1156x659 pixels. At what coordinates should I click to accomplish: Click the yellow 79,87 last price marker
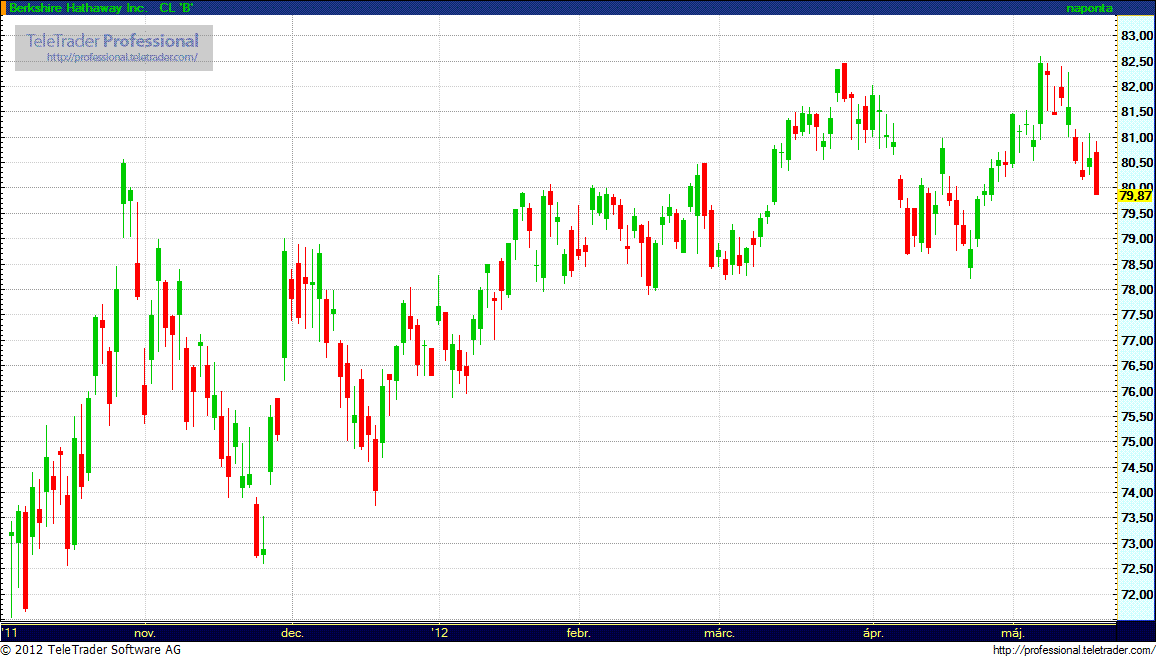[x=1135, y=195]
